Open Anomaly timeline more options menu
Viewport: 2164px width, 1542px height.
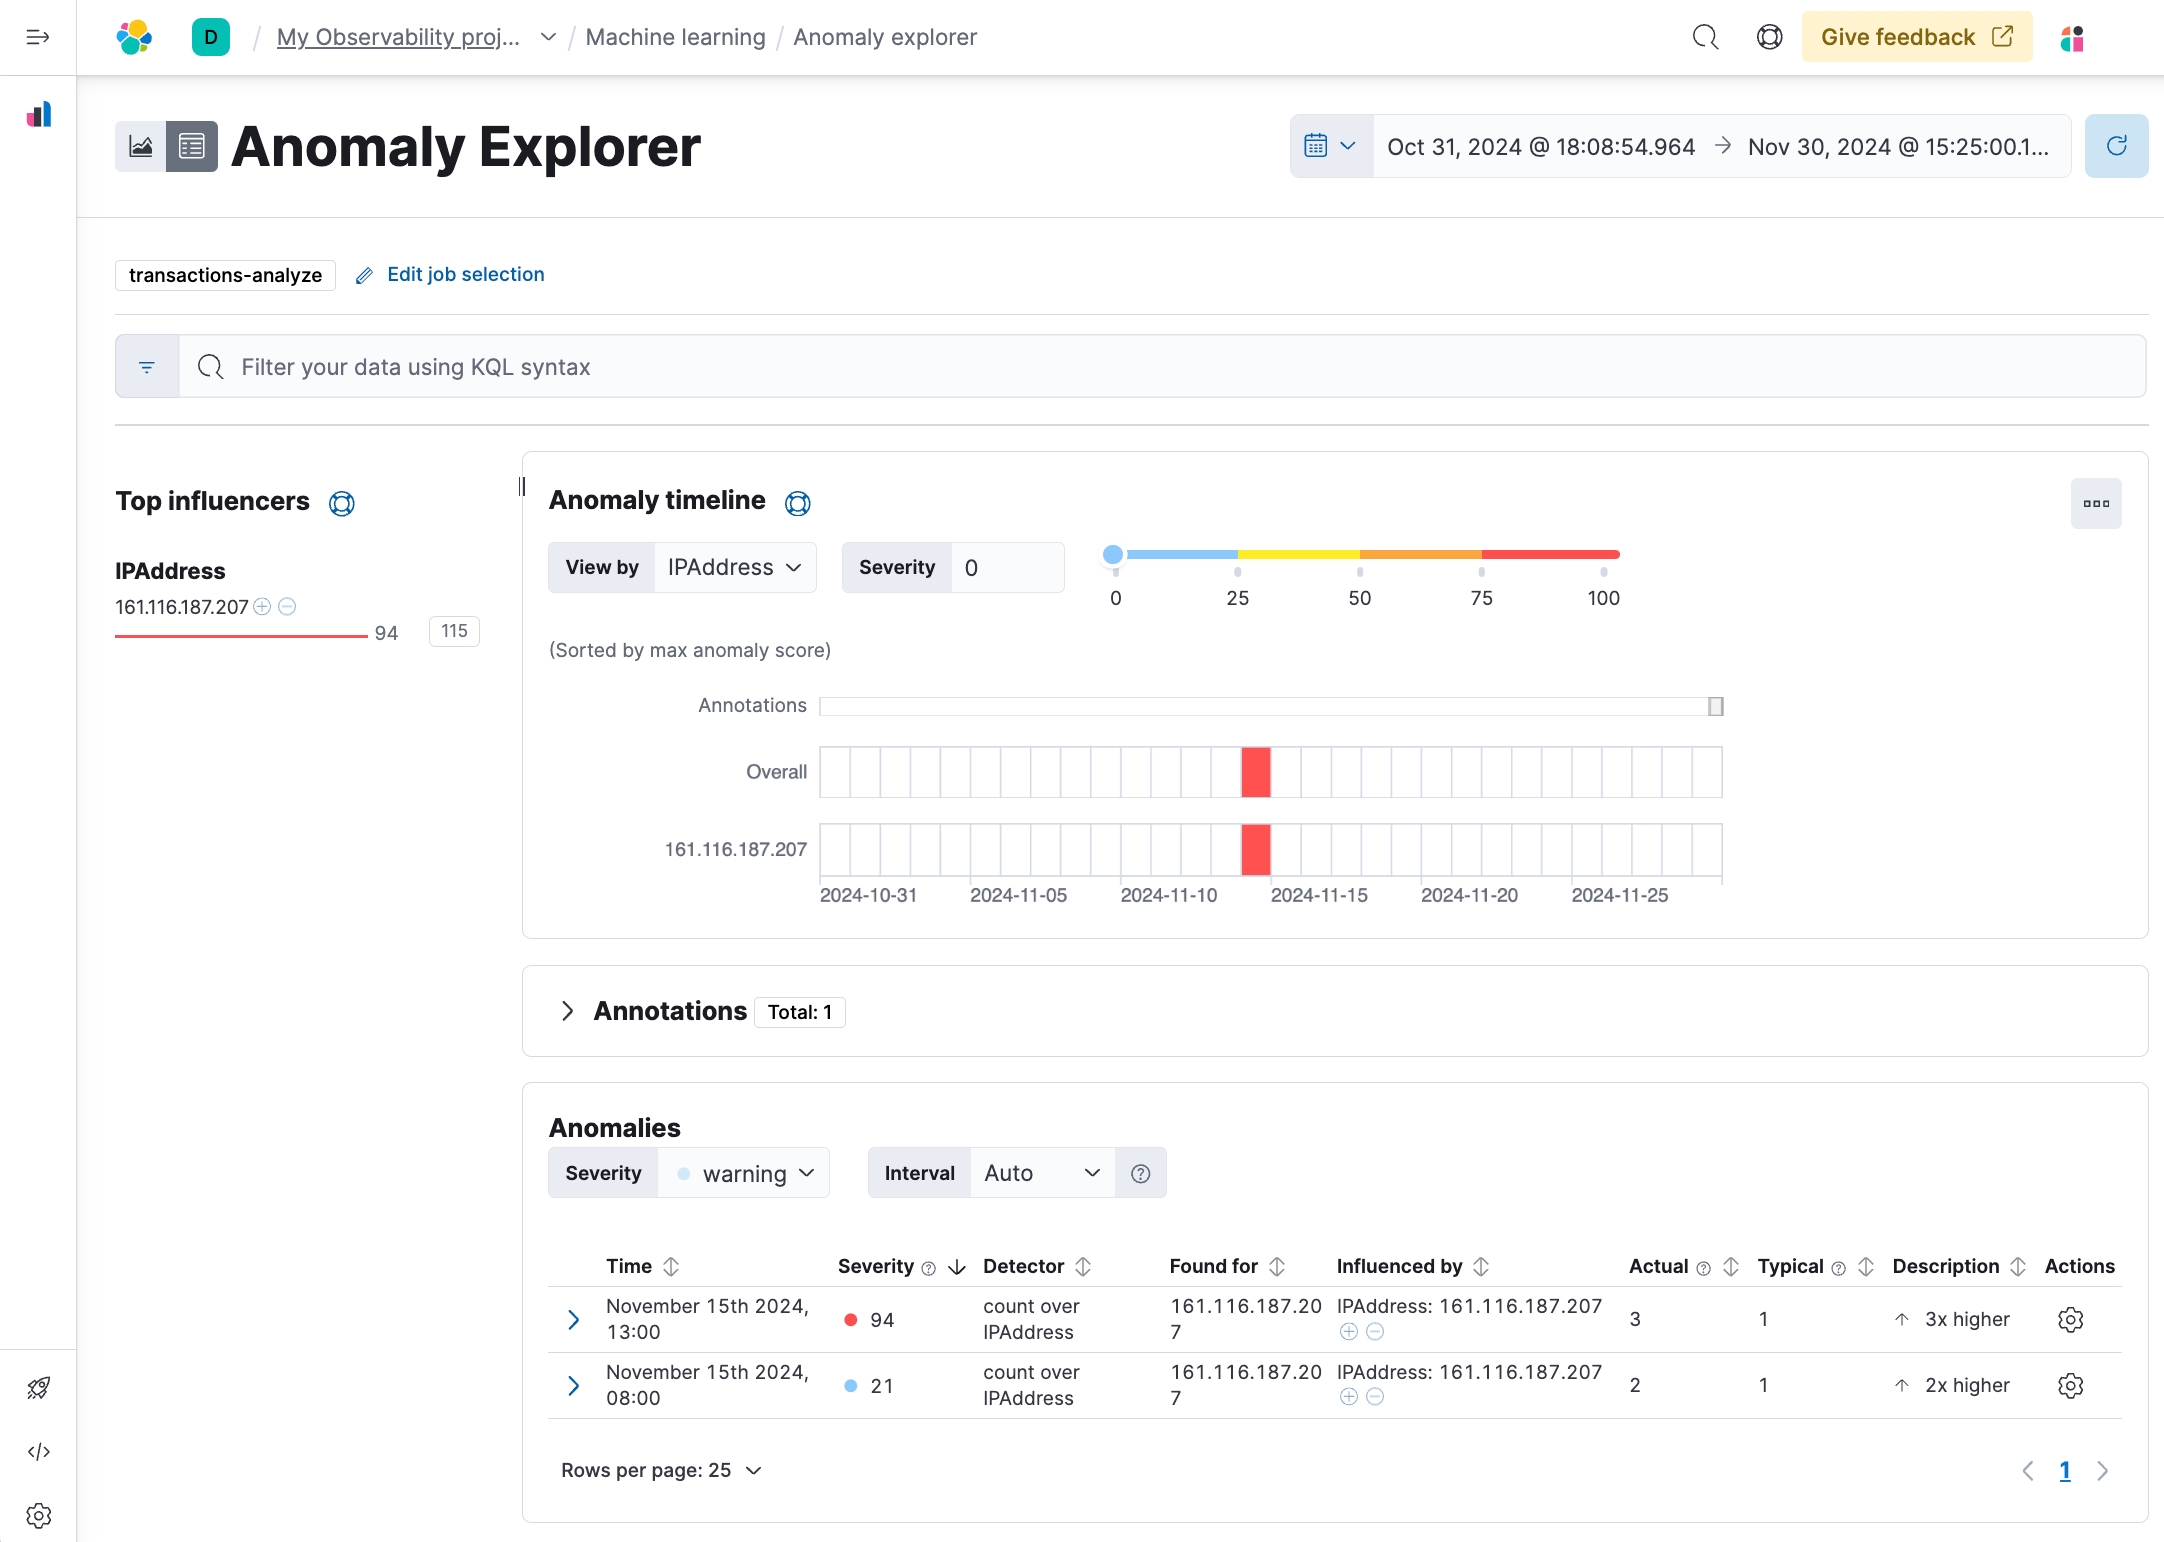[2096, 503]
